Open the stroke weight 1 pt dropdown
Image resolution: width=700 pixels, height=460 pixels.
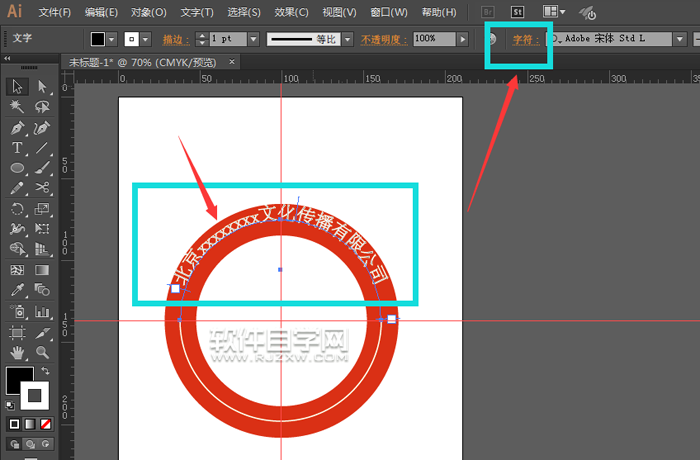pos(252,39)
